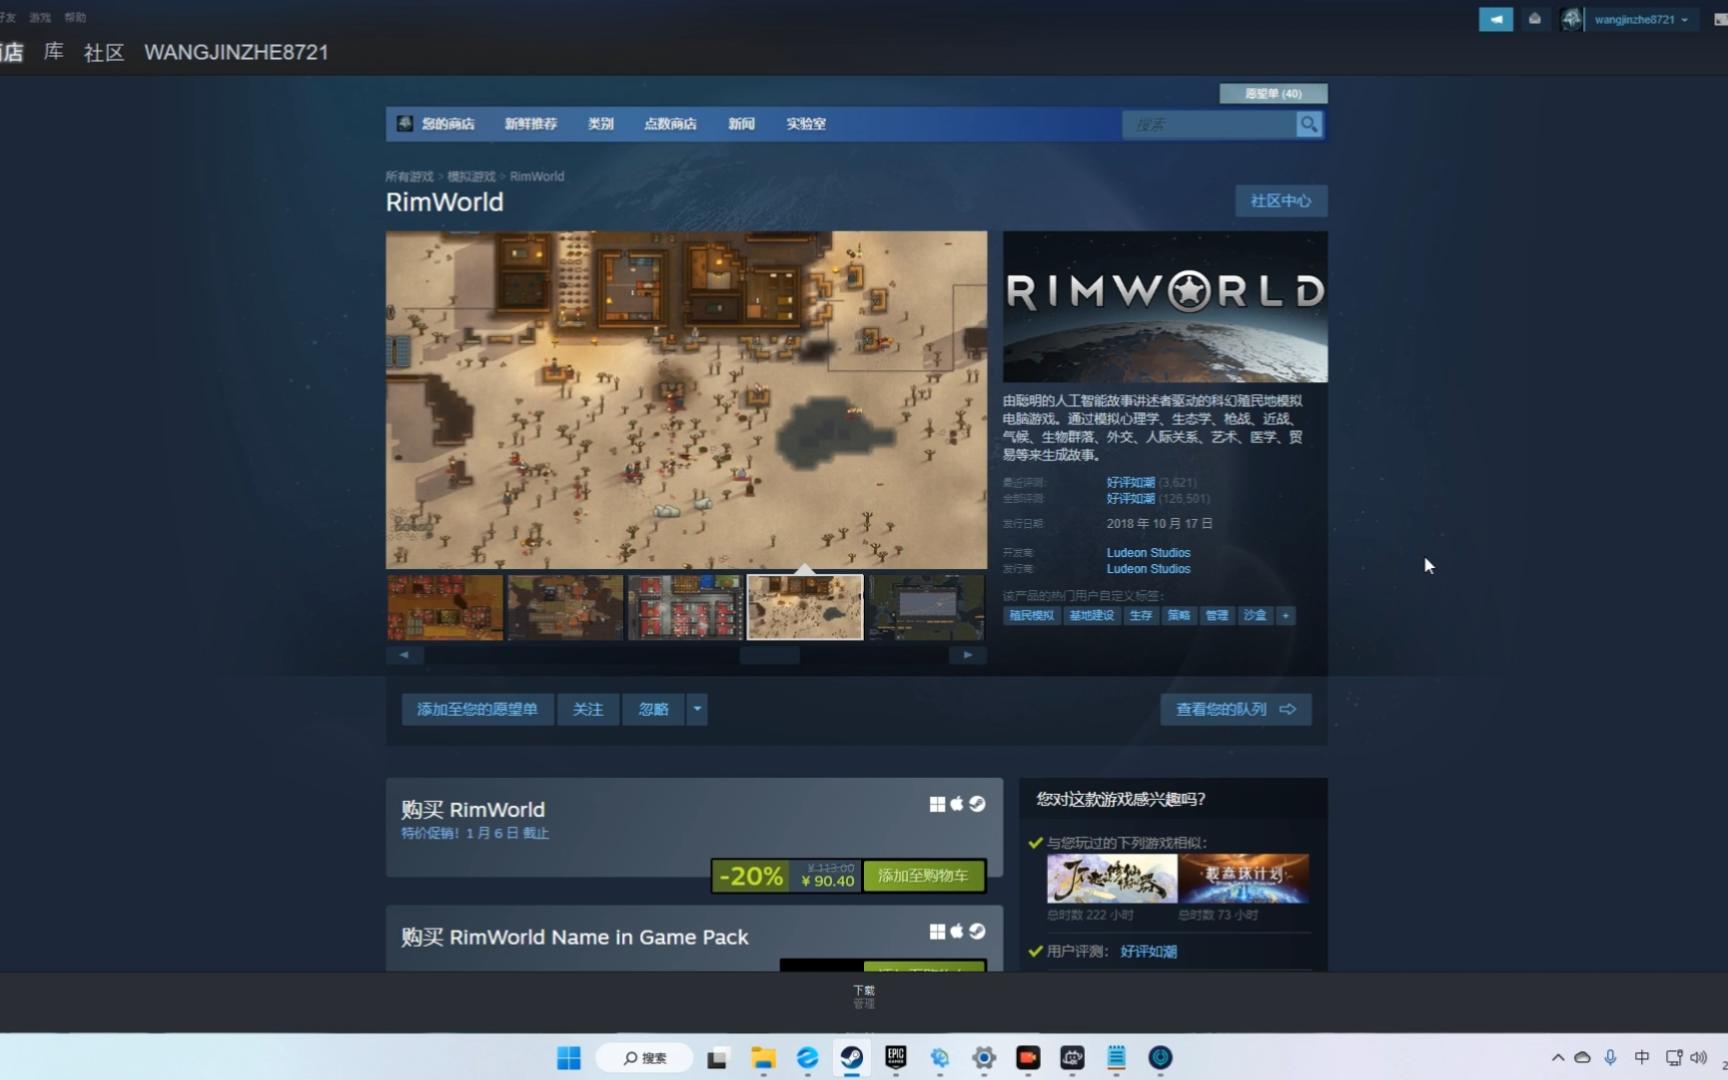Viewport: 1728px width, 1080px height.
Task: Open the notepad app icon in taskbar
Action: [1116, 1058]
